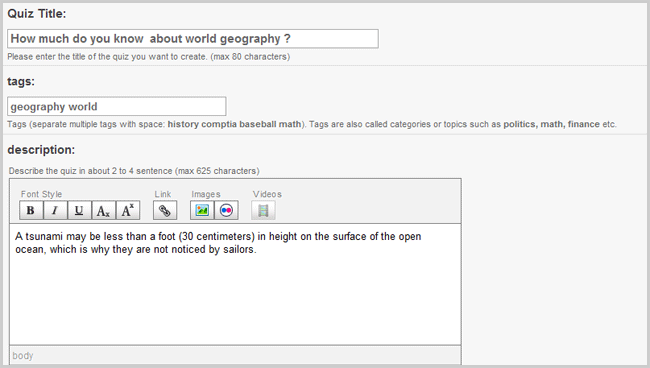Click the 'description:' heading
650x368 pixels.
(x=41, y=150)
